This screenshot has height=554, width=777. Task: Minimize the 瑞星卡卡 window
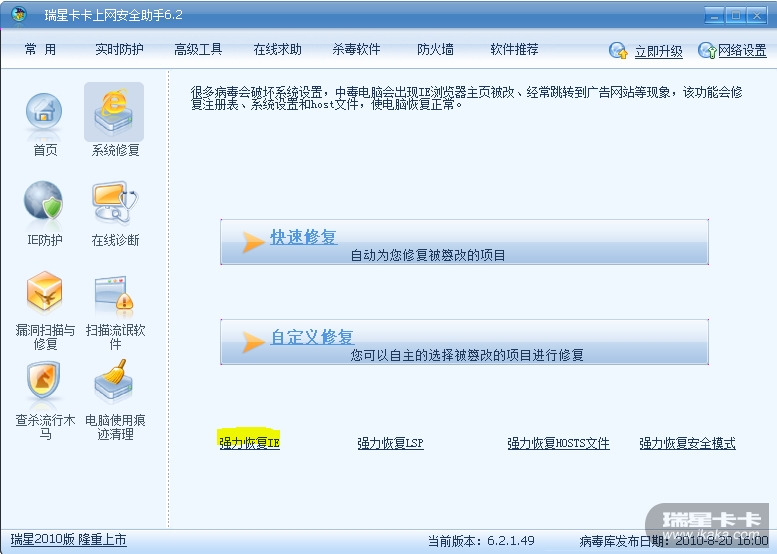[714, 15]
